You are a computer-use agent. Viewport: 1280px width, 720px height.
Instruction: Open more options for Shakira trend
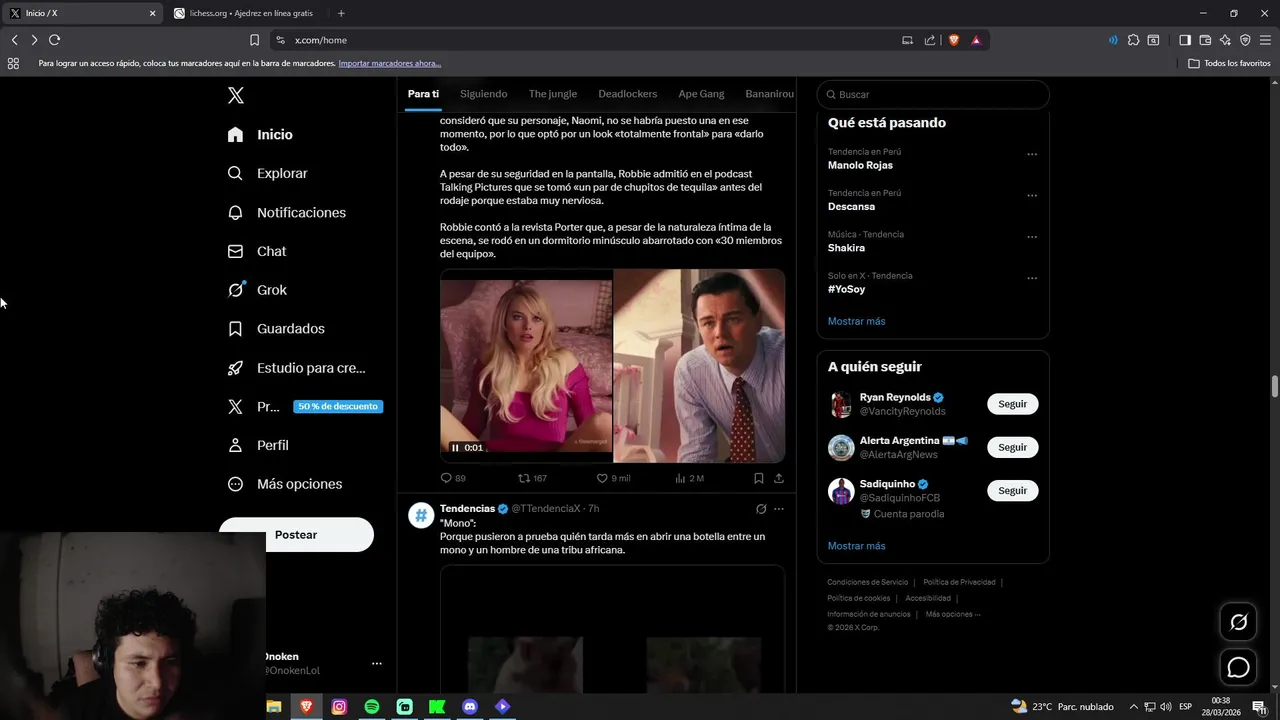pyautogui.click(x=1032, y=237)
